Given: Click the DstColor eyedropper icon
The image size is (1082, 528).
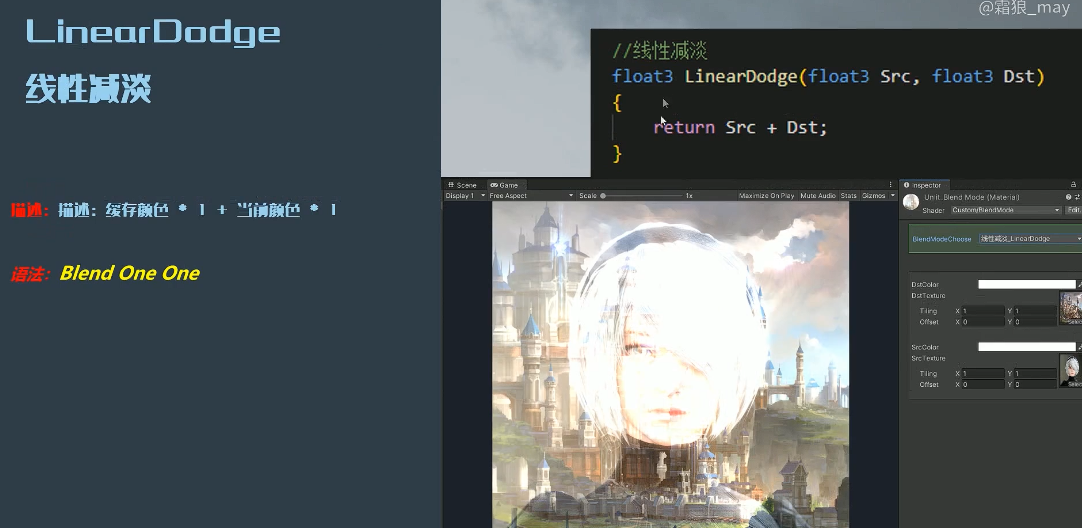Looking at the screenshot, I should 1079,284.
